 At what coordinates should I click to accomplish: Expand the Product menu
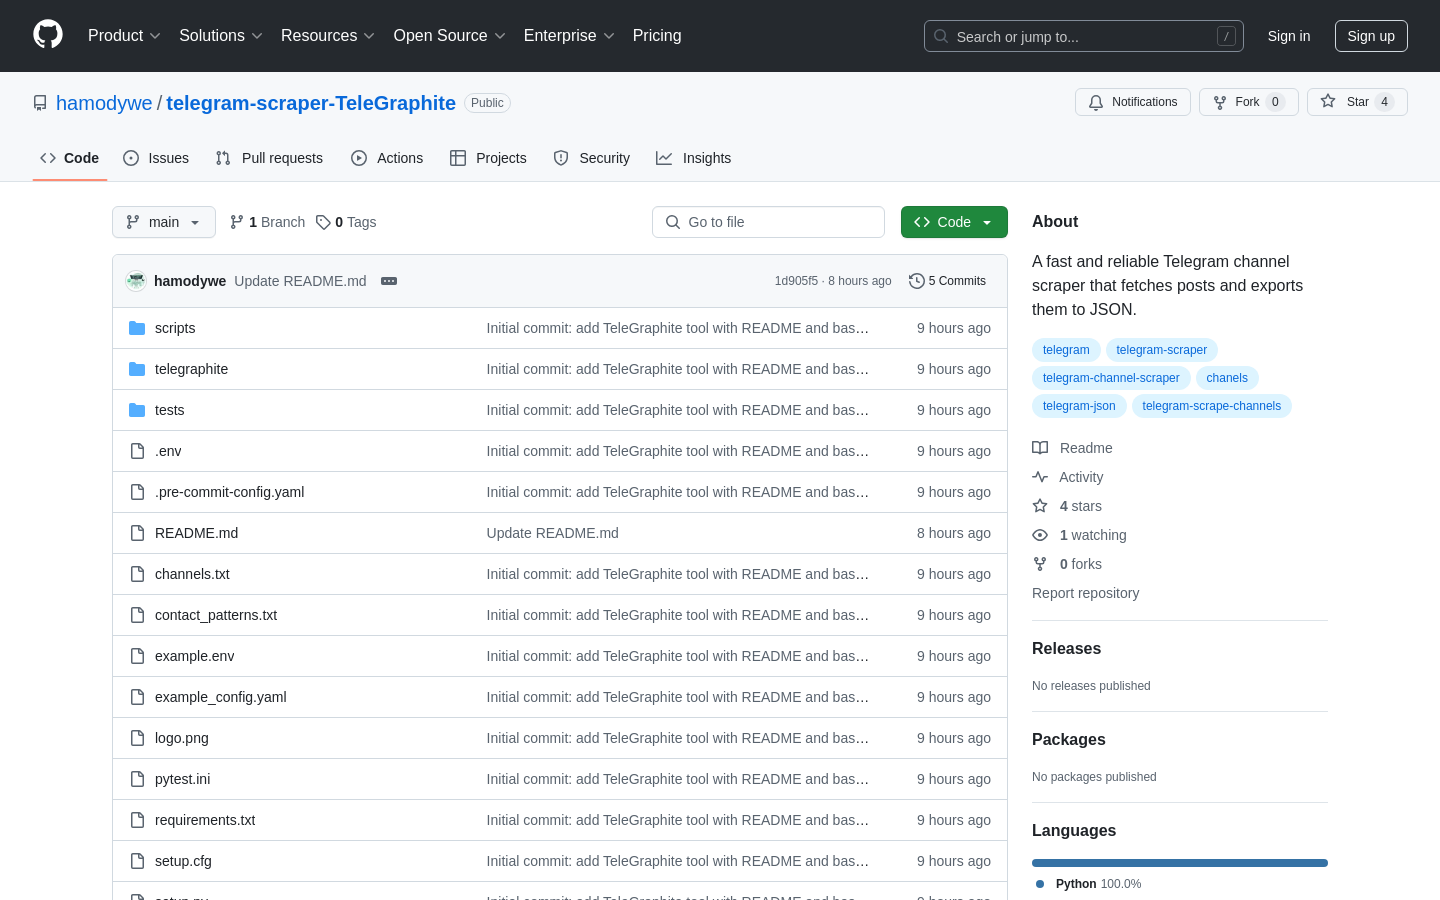point(124,36)
